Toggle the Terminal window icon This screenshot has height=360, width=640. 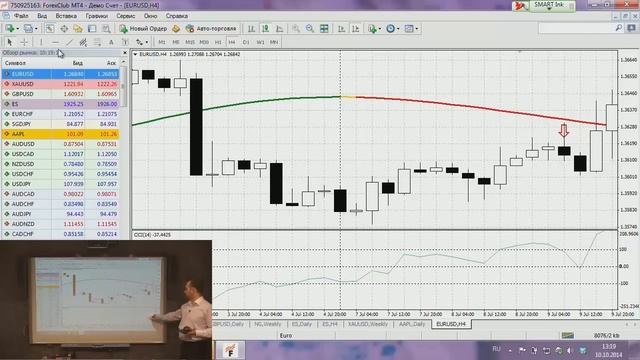pos(92,29)
